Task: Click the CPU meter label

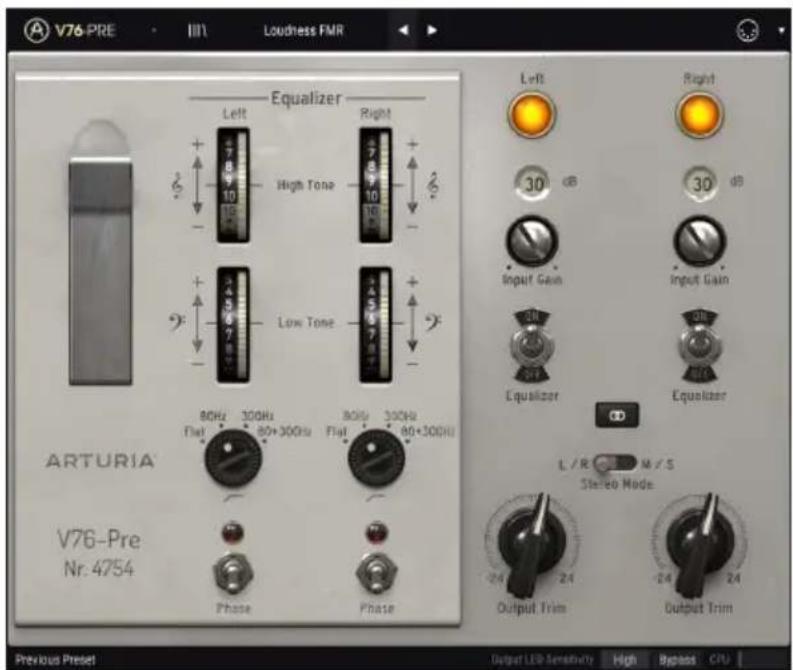Action: 719,659
